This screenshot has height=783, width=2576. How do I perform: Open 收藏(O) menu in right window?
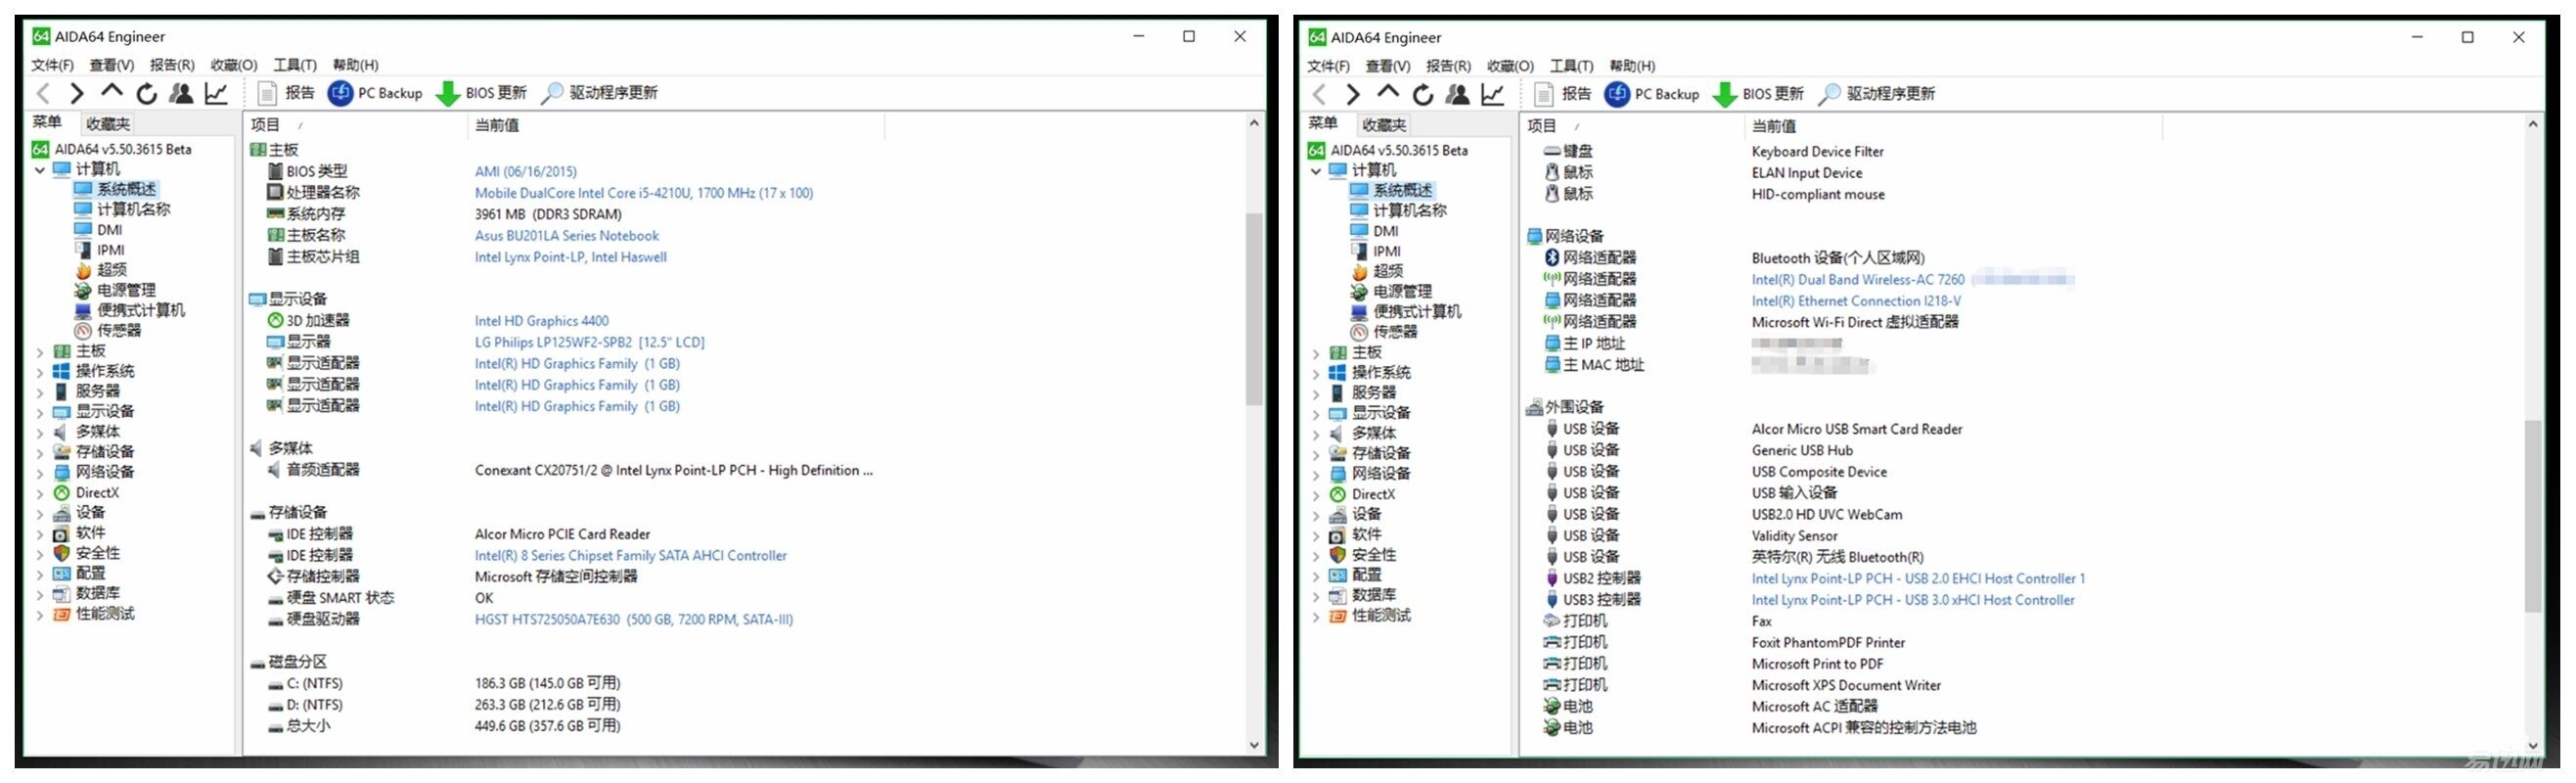click(x=1510, y=66)
